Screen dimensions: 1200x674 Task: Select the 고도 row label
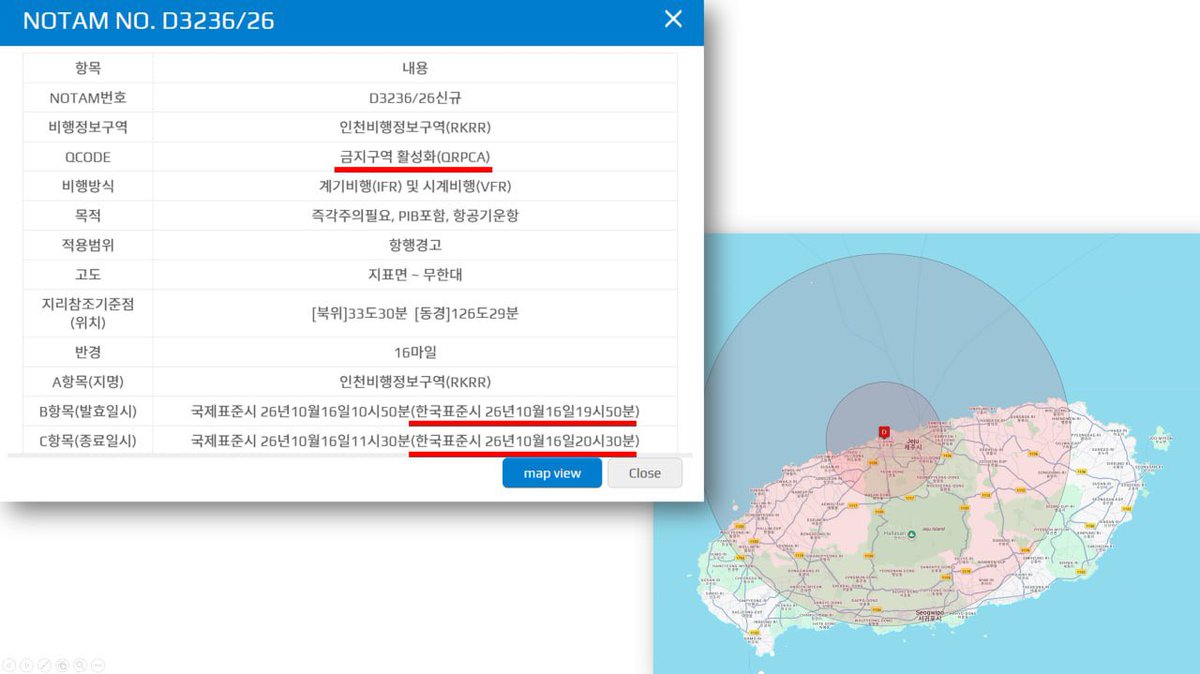coord(88,274)
